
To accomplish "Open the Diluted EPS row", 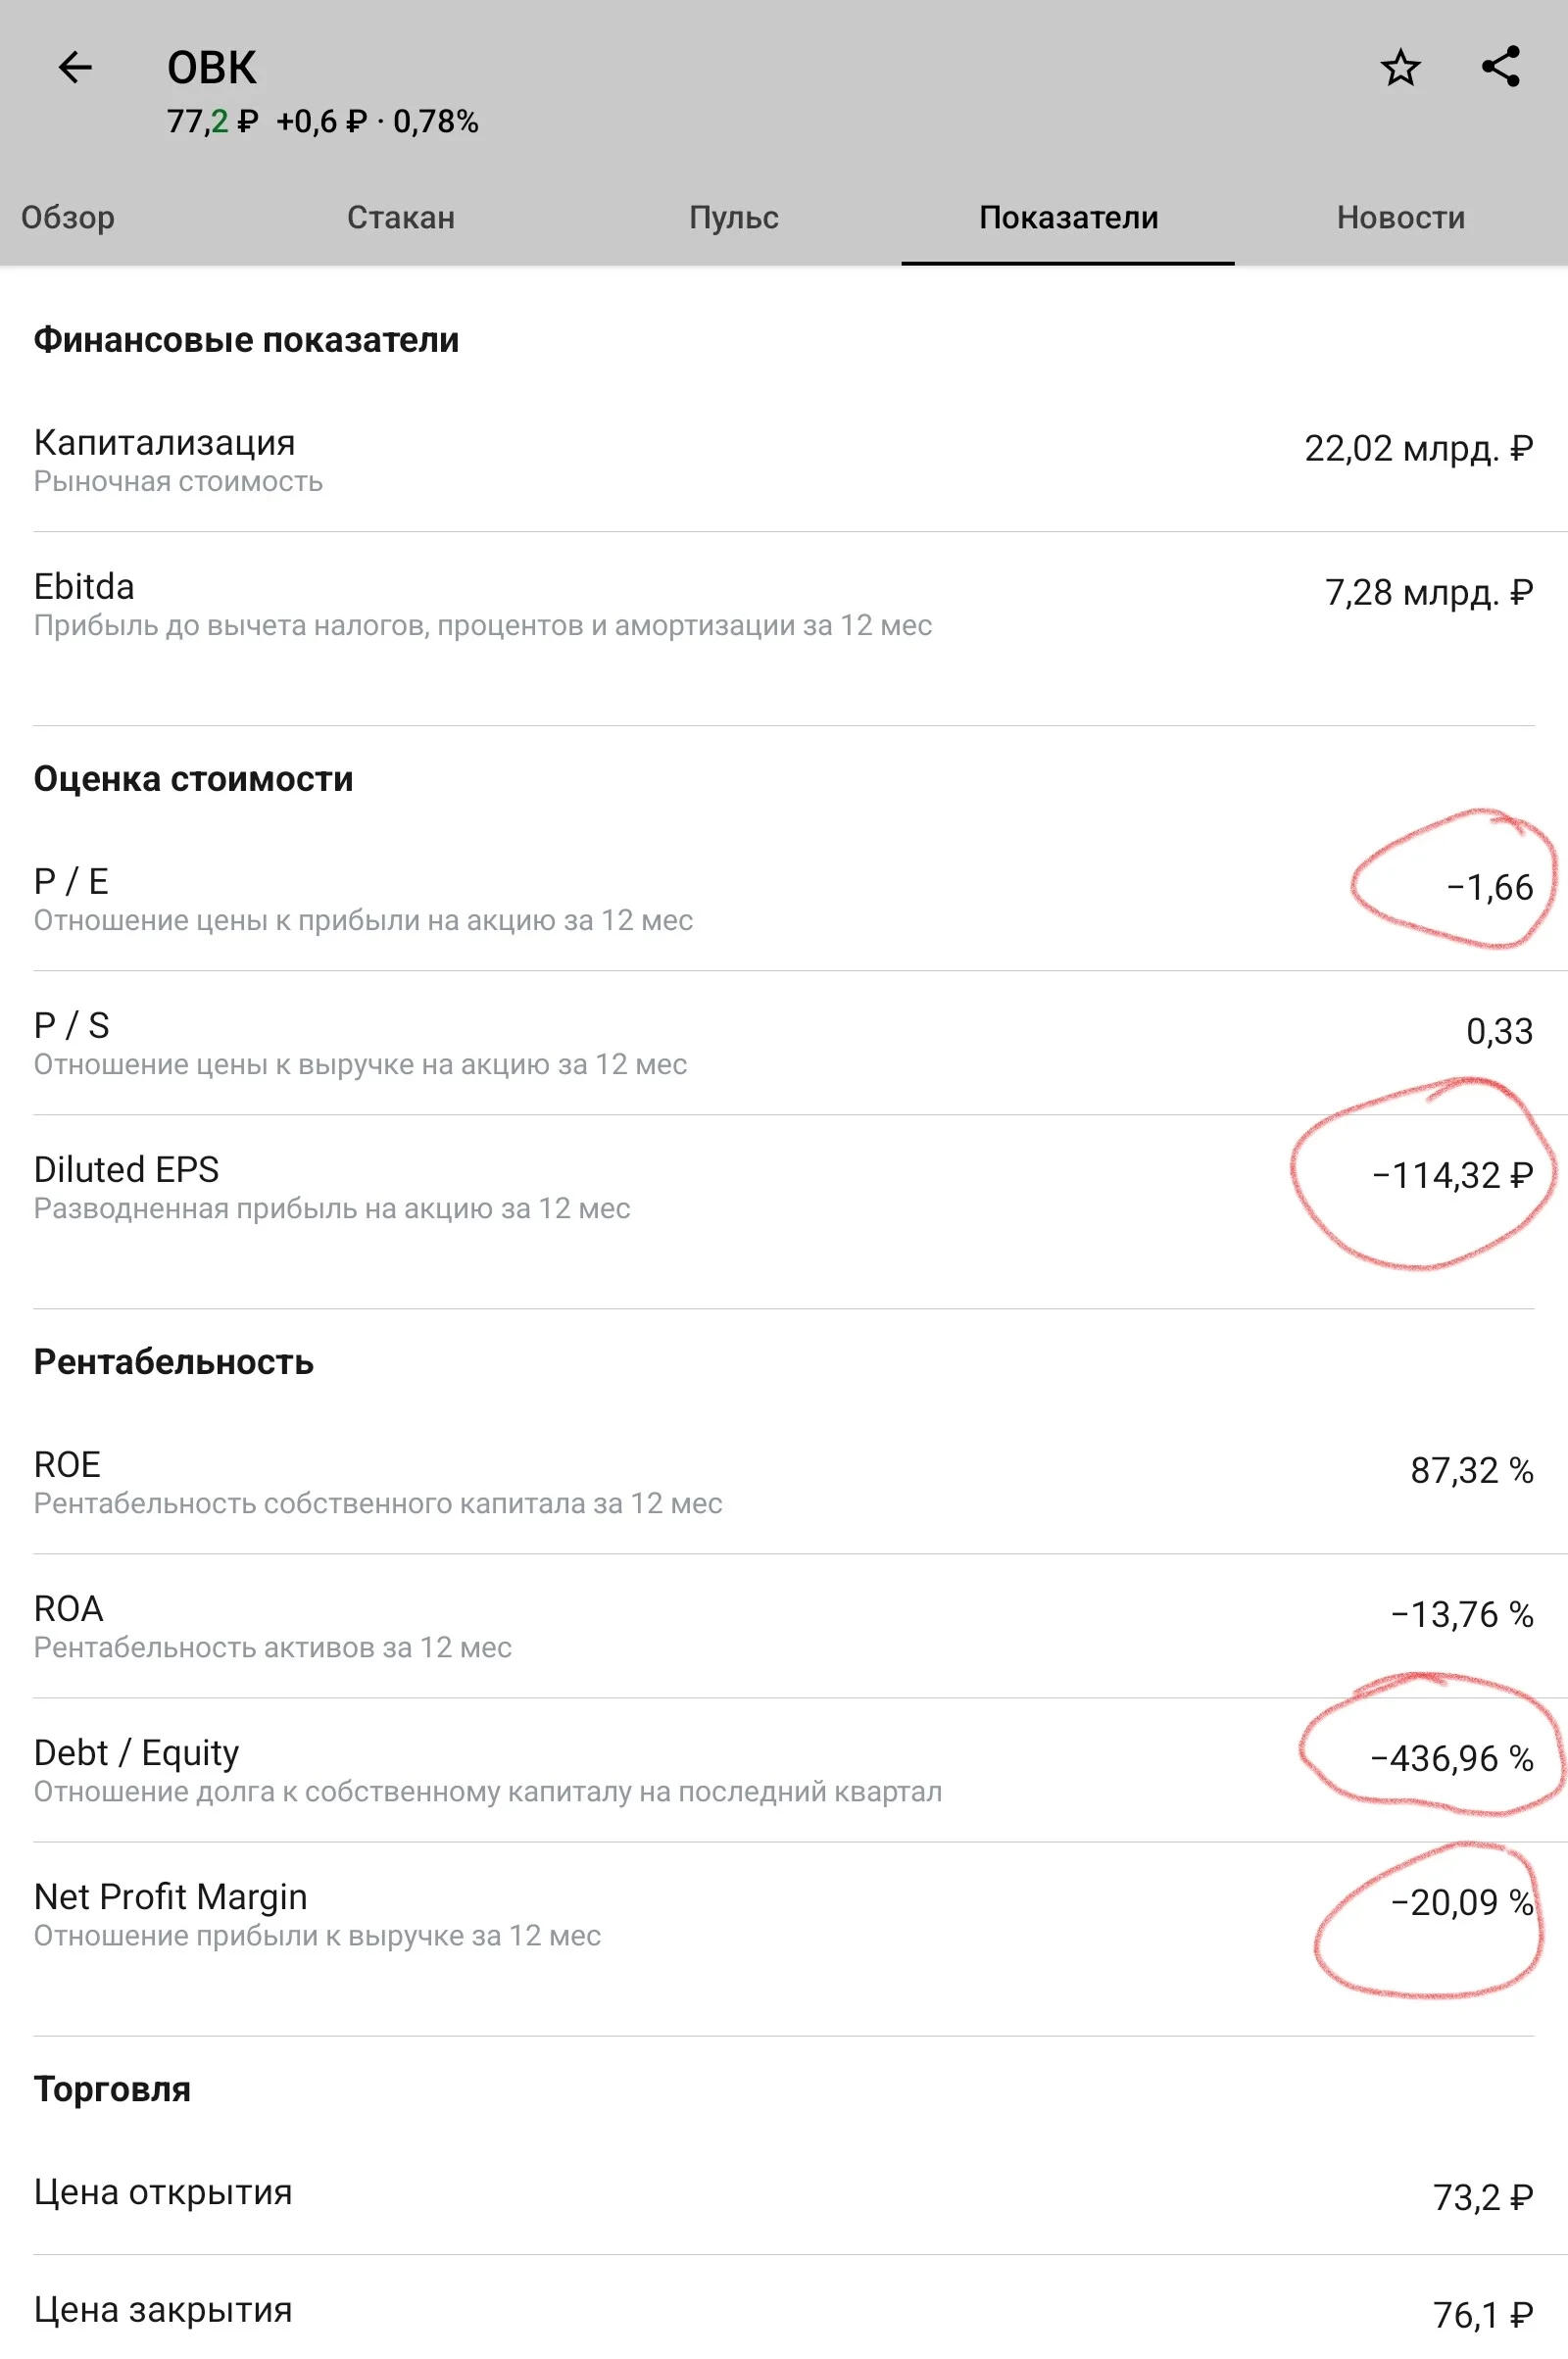I will point(784,1211).
